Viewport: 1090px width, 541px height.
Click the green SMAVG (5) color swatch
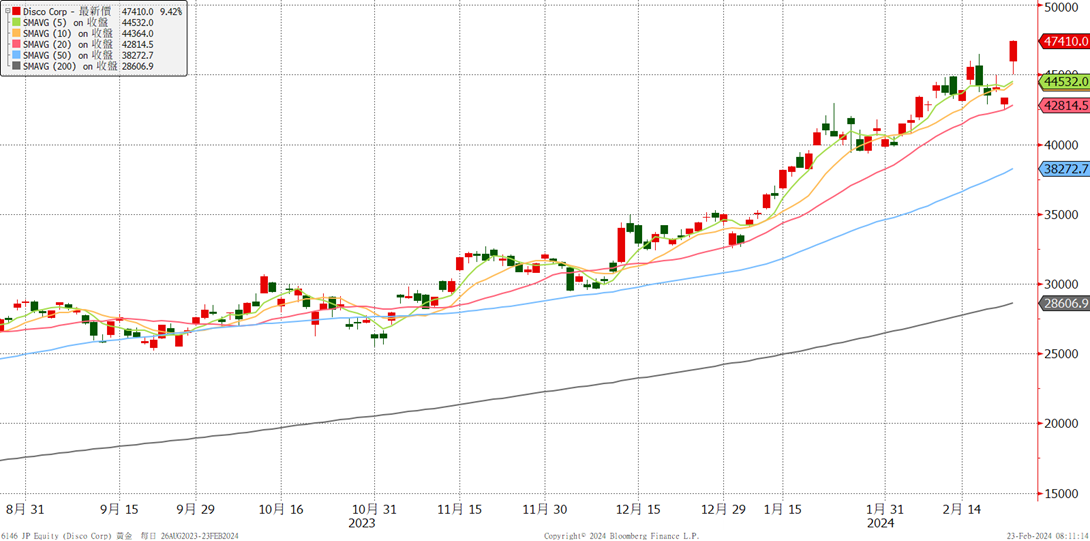pos(17,22)
